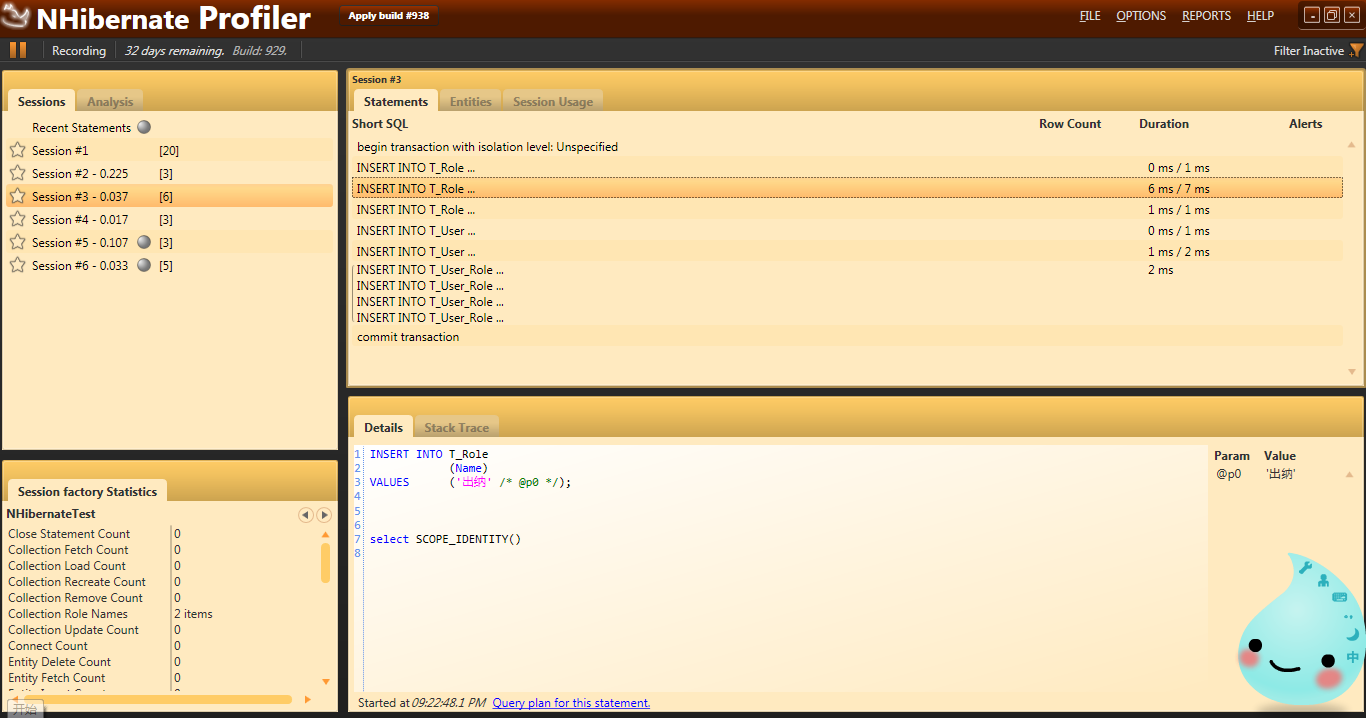Pause the profiler recording

(17, 50)
